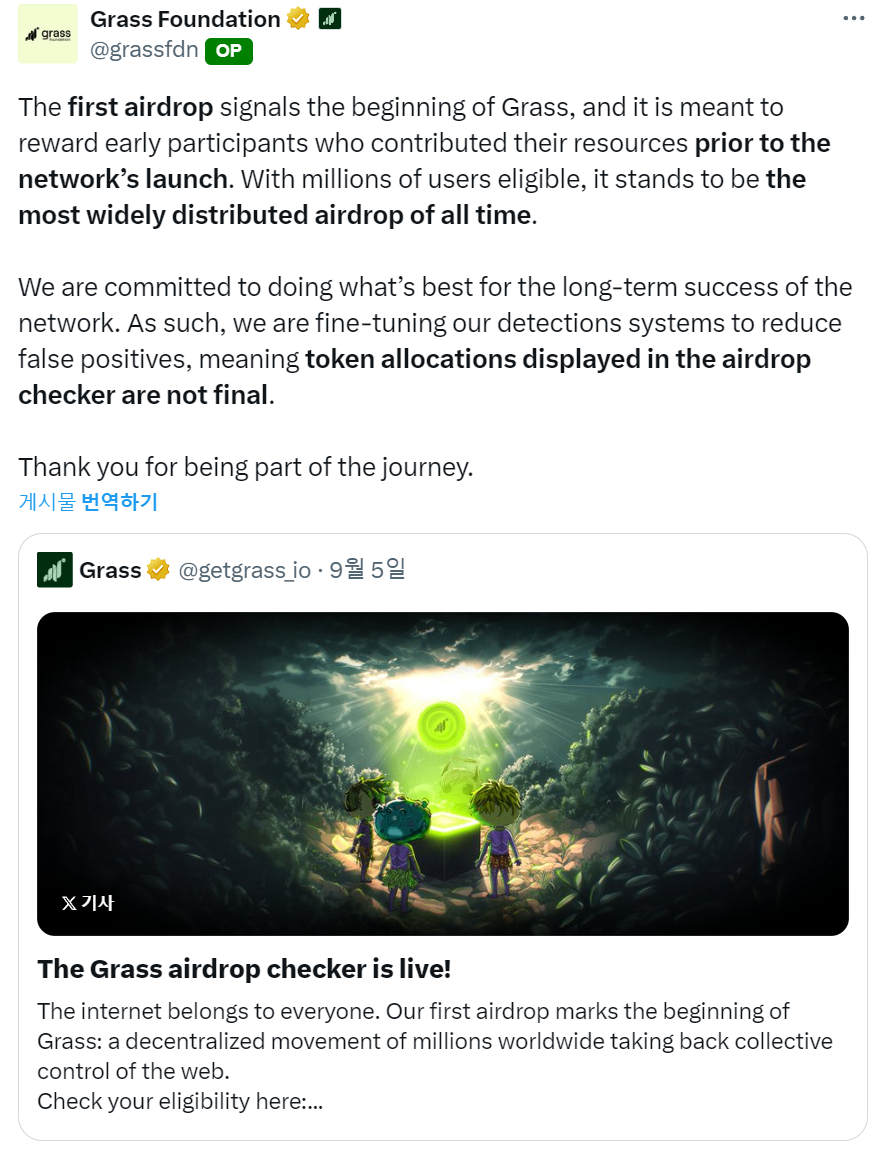
Task: Click the green affiliate badge beside Grass Foundation
Action: 330,19
